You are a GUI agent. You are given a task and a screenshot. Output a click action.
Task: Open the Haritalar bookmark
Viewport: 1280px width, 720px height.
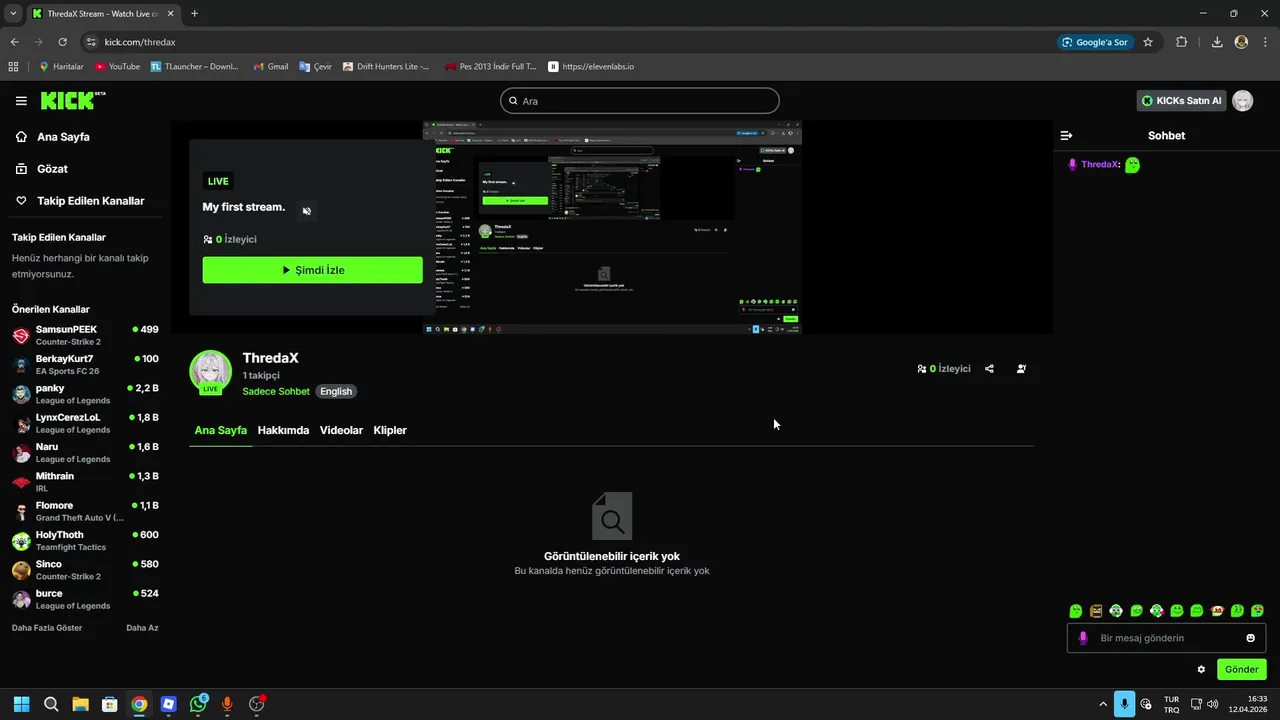tap(61, 66)
